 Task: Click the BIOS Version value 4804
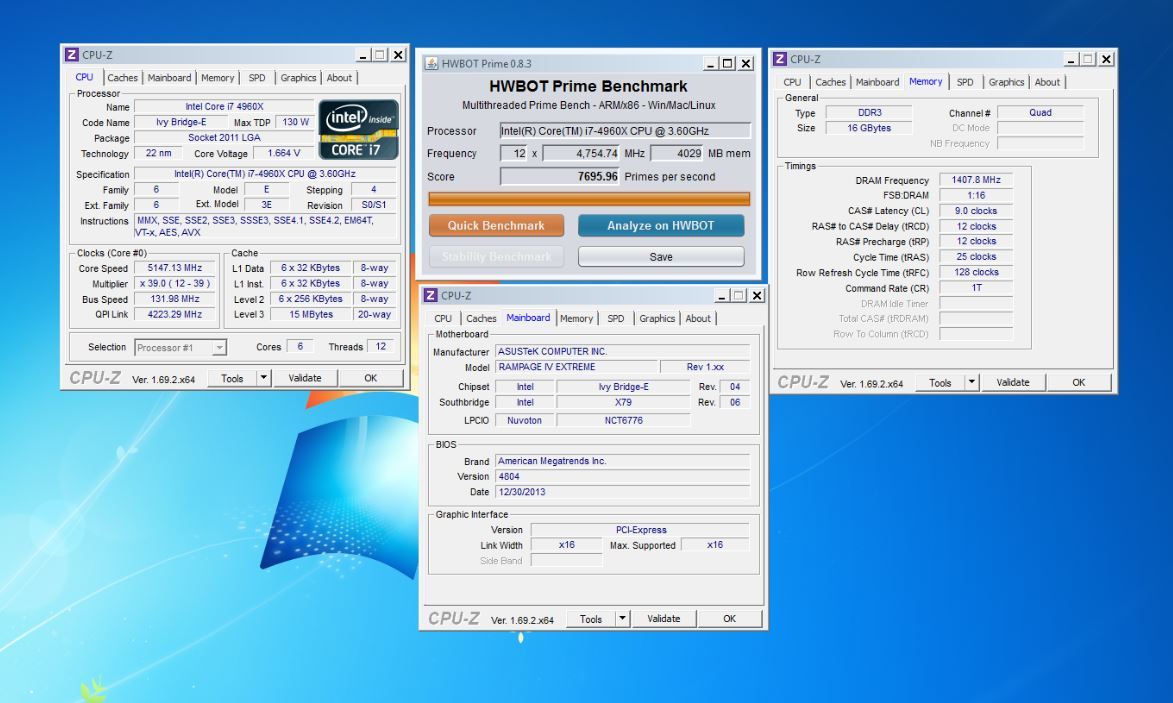622,476
